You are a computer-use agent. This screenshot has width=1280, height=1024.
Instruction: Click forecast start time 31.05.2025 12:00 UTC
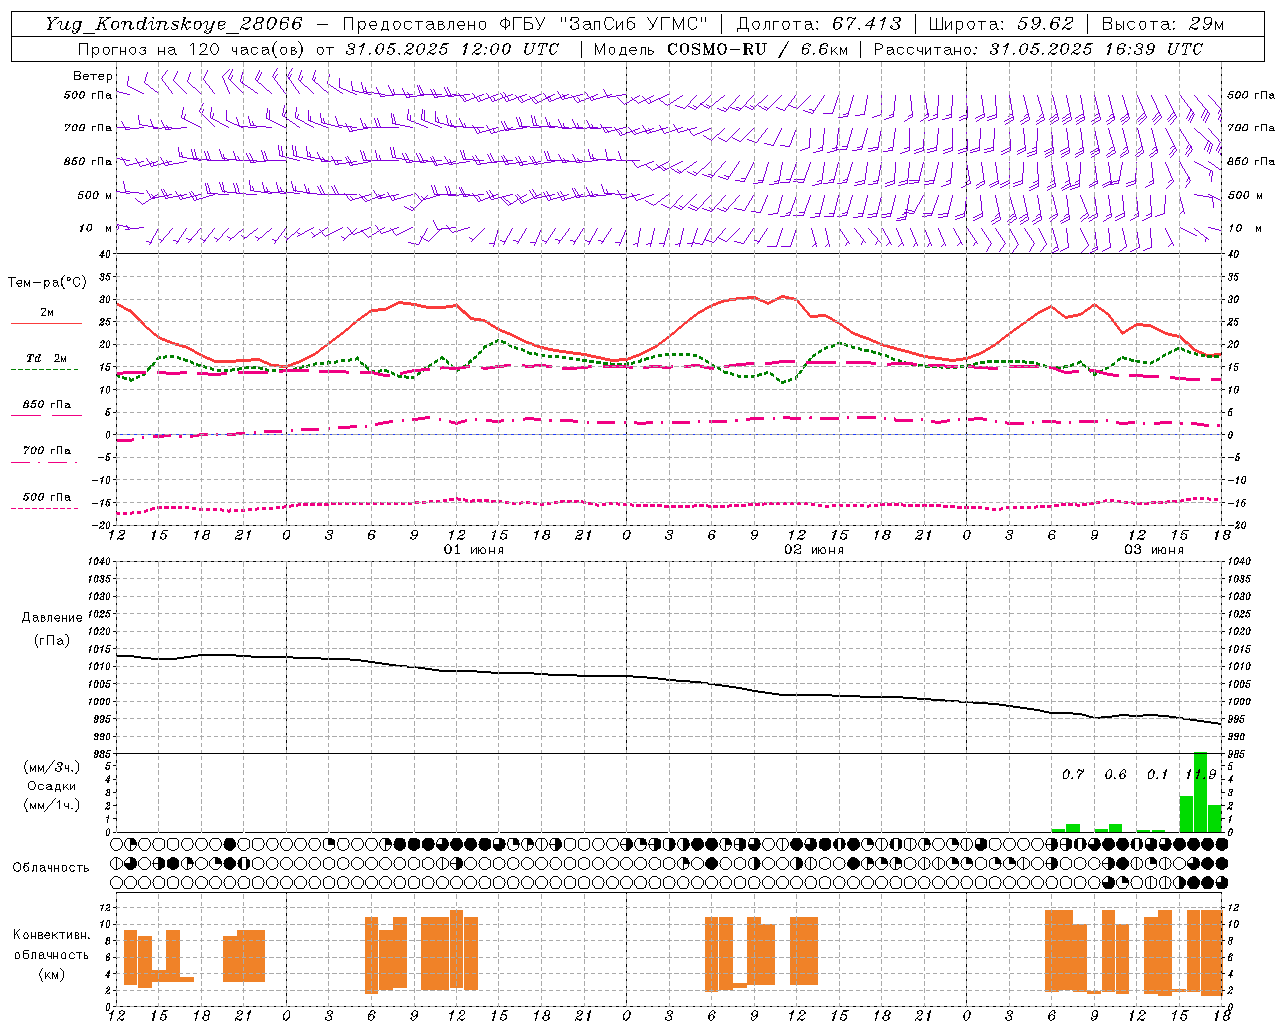pyautogui.click(x=452, y=49)
